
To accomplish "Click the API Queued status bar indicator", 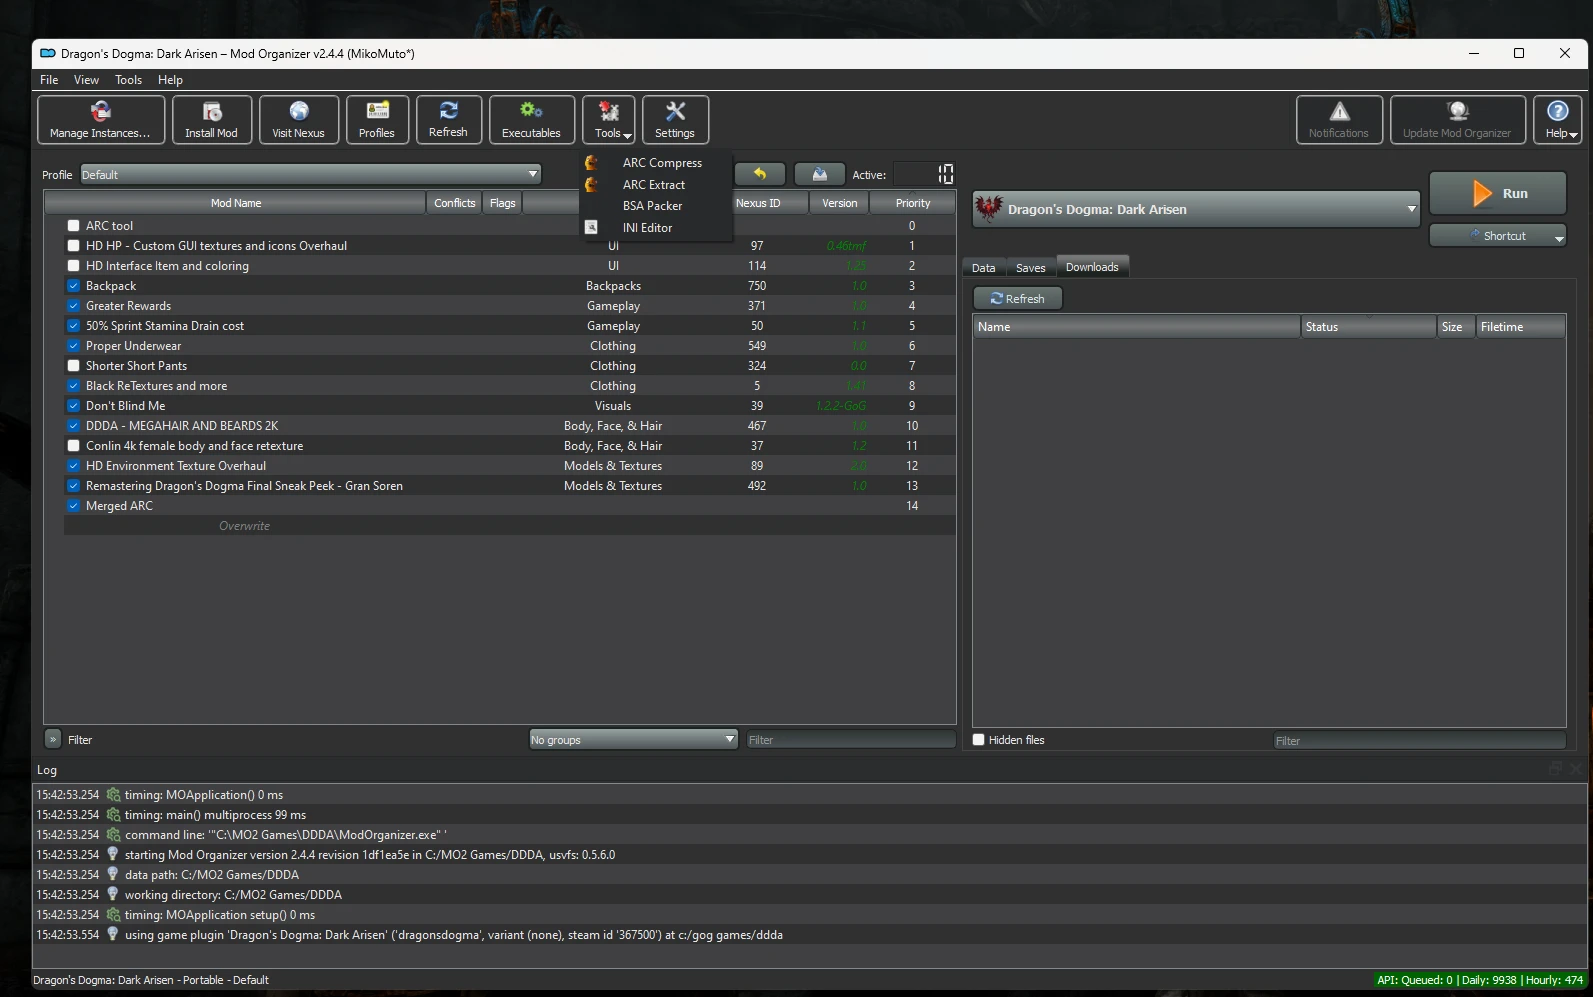I will coord(1480,980).
